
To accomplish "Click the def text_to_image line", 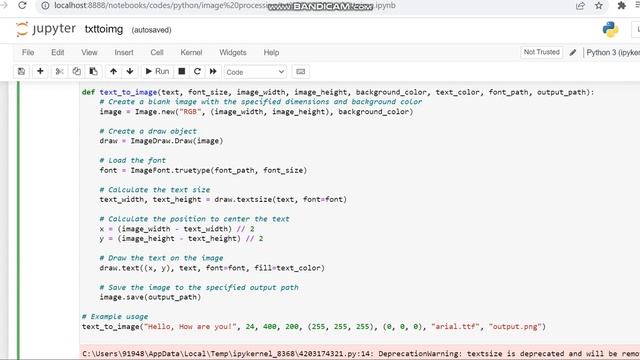I will (338, 92).
